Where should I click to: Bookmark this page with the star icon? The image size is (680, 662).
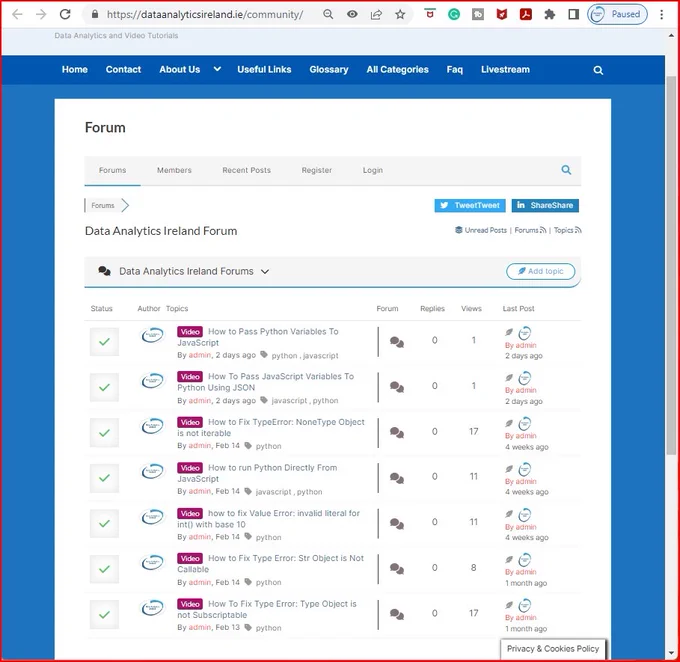coord(400,14)
